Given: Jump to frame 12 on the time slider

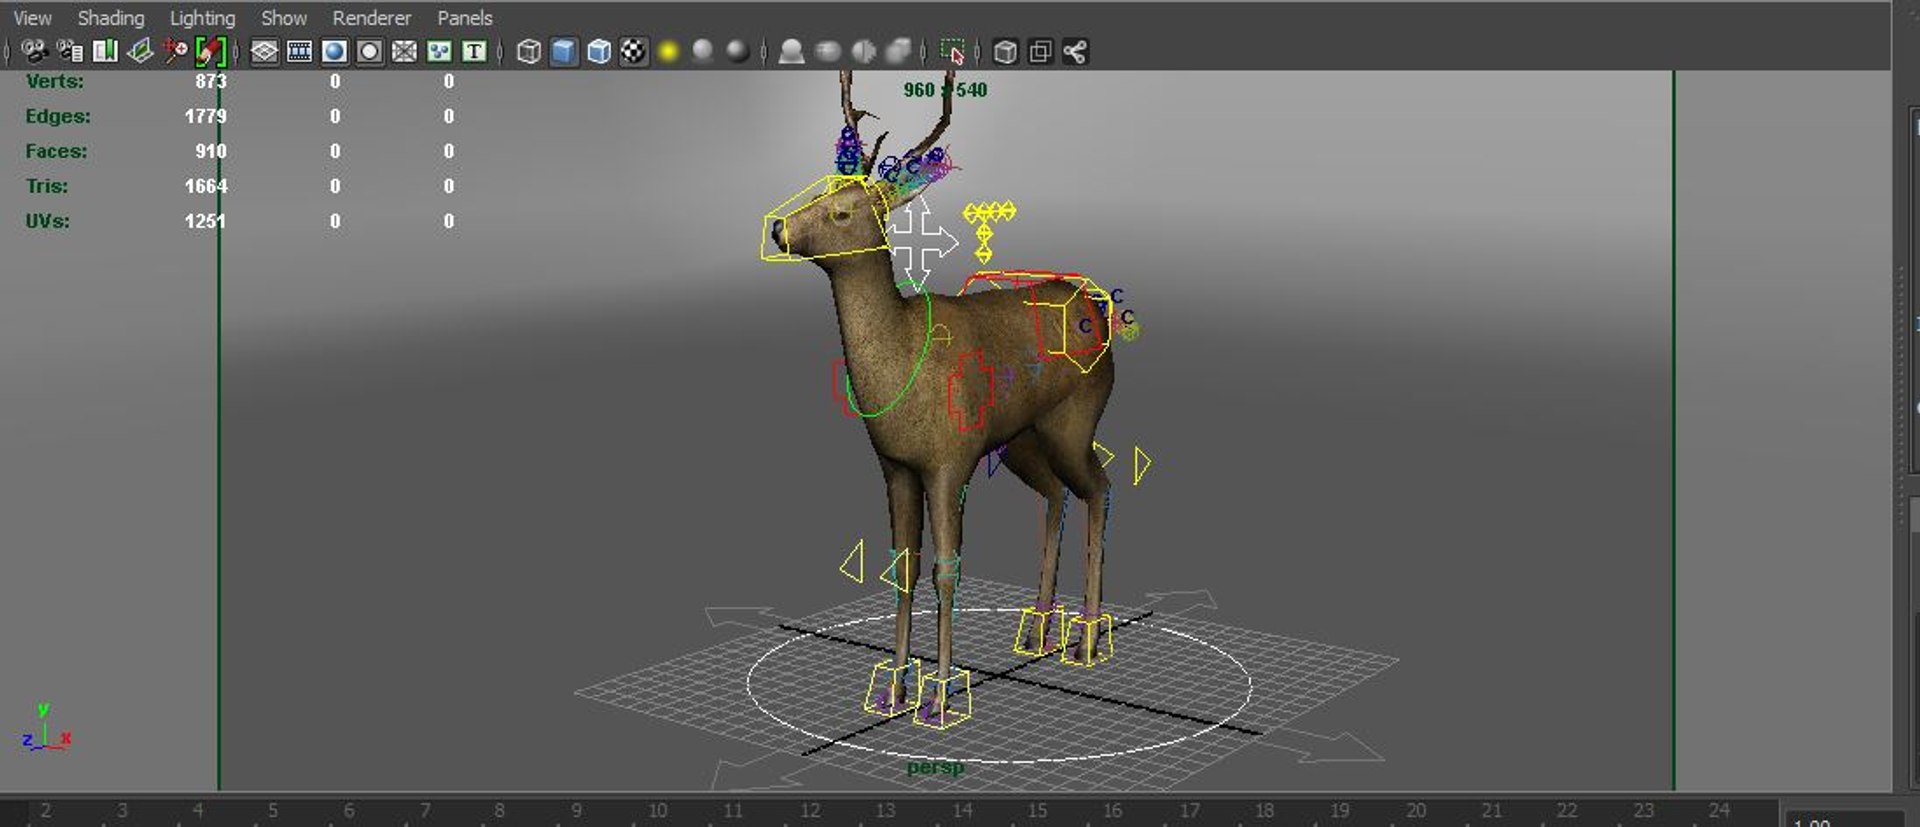Looking at the screenshot, I should coord(809,810).
